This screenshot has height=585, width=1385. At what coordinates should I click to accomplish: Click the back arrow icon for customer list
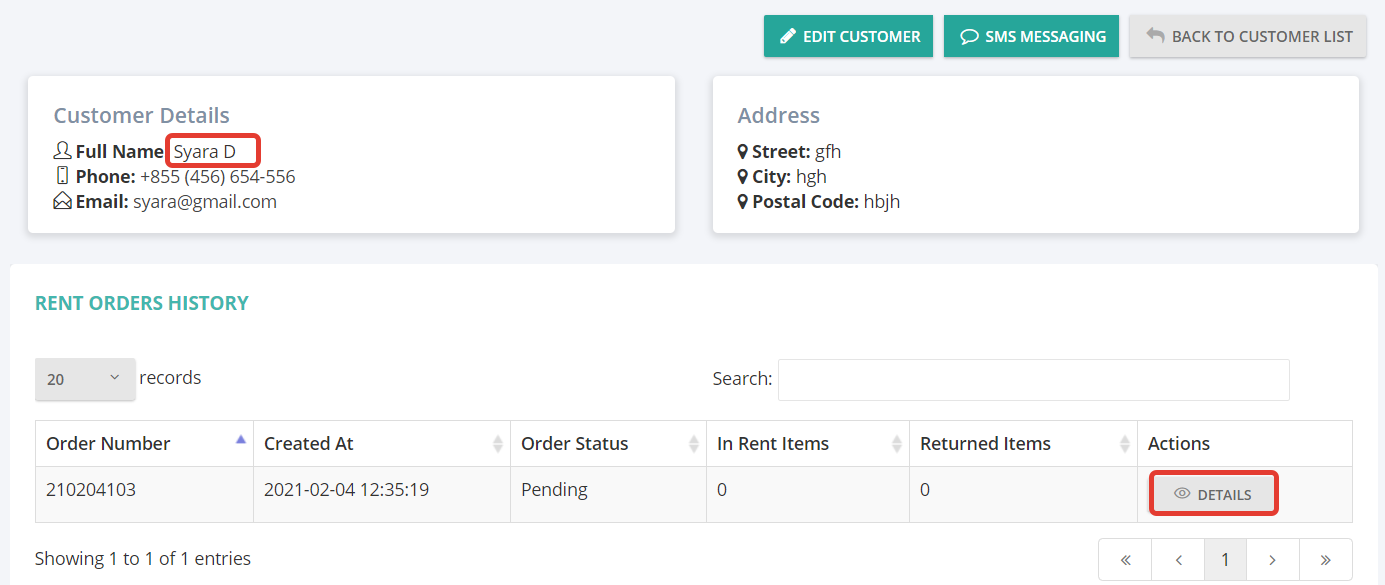(x=1155, y=35)
